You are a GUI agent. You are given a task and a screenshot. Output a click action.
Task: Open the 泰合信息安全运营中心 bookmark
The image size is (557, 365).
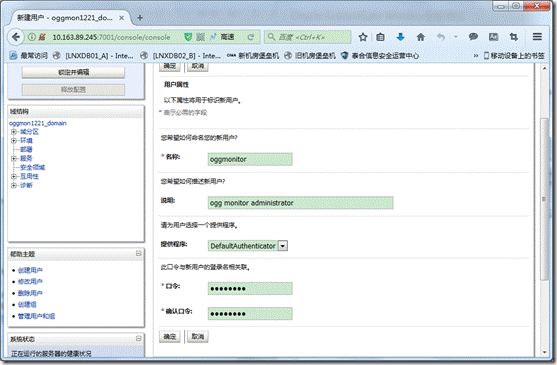click(380, 55)
